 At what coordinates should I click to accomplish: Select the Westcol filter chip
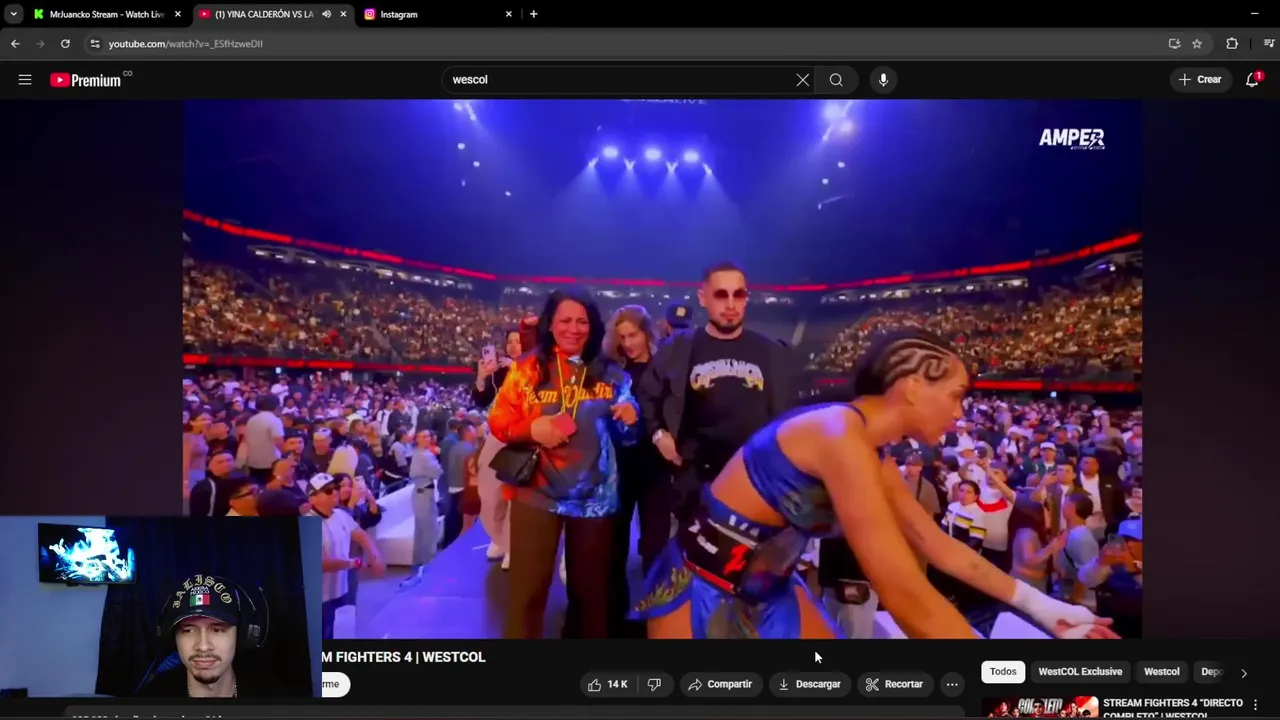1162,672
